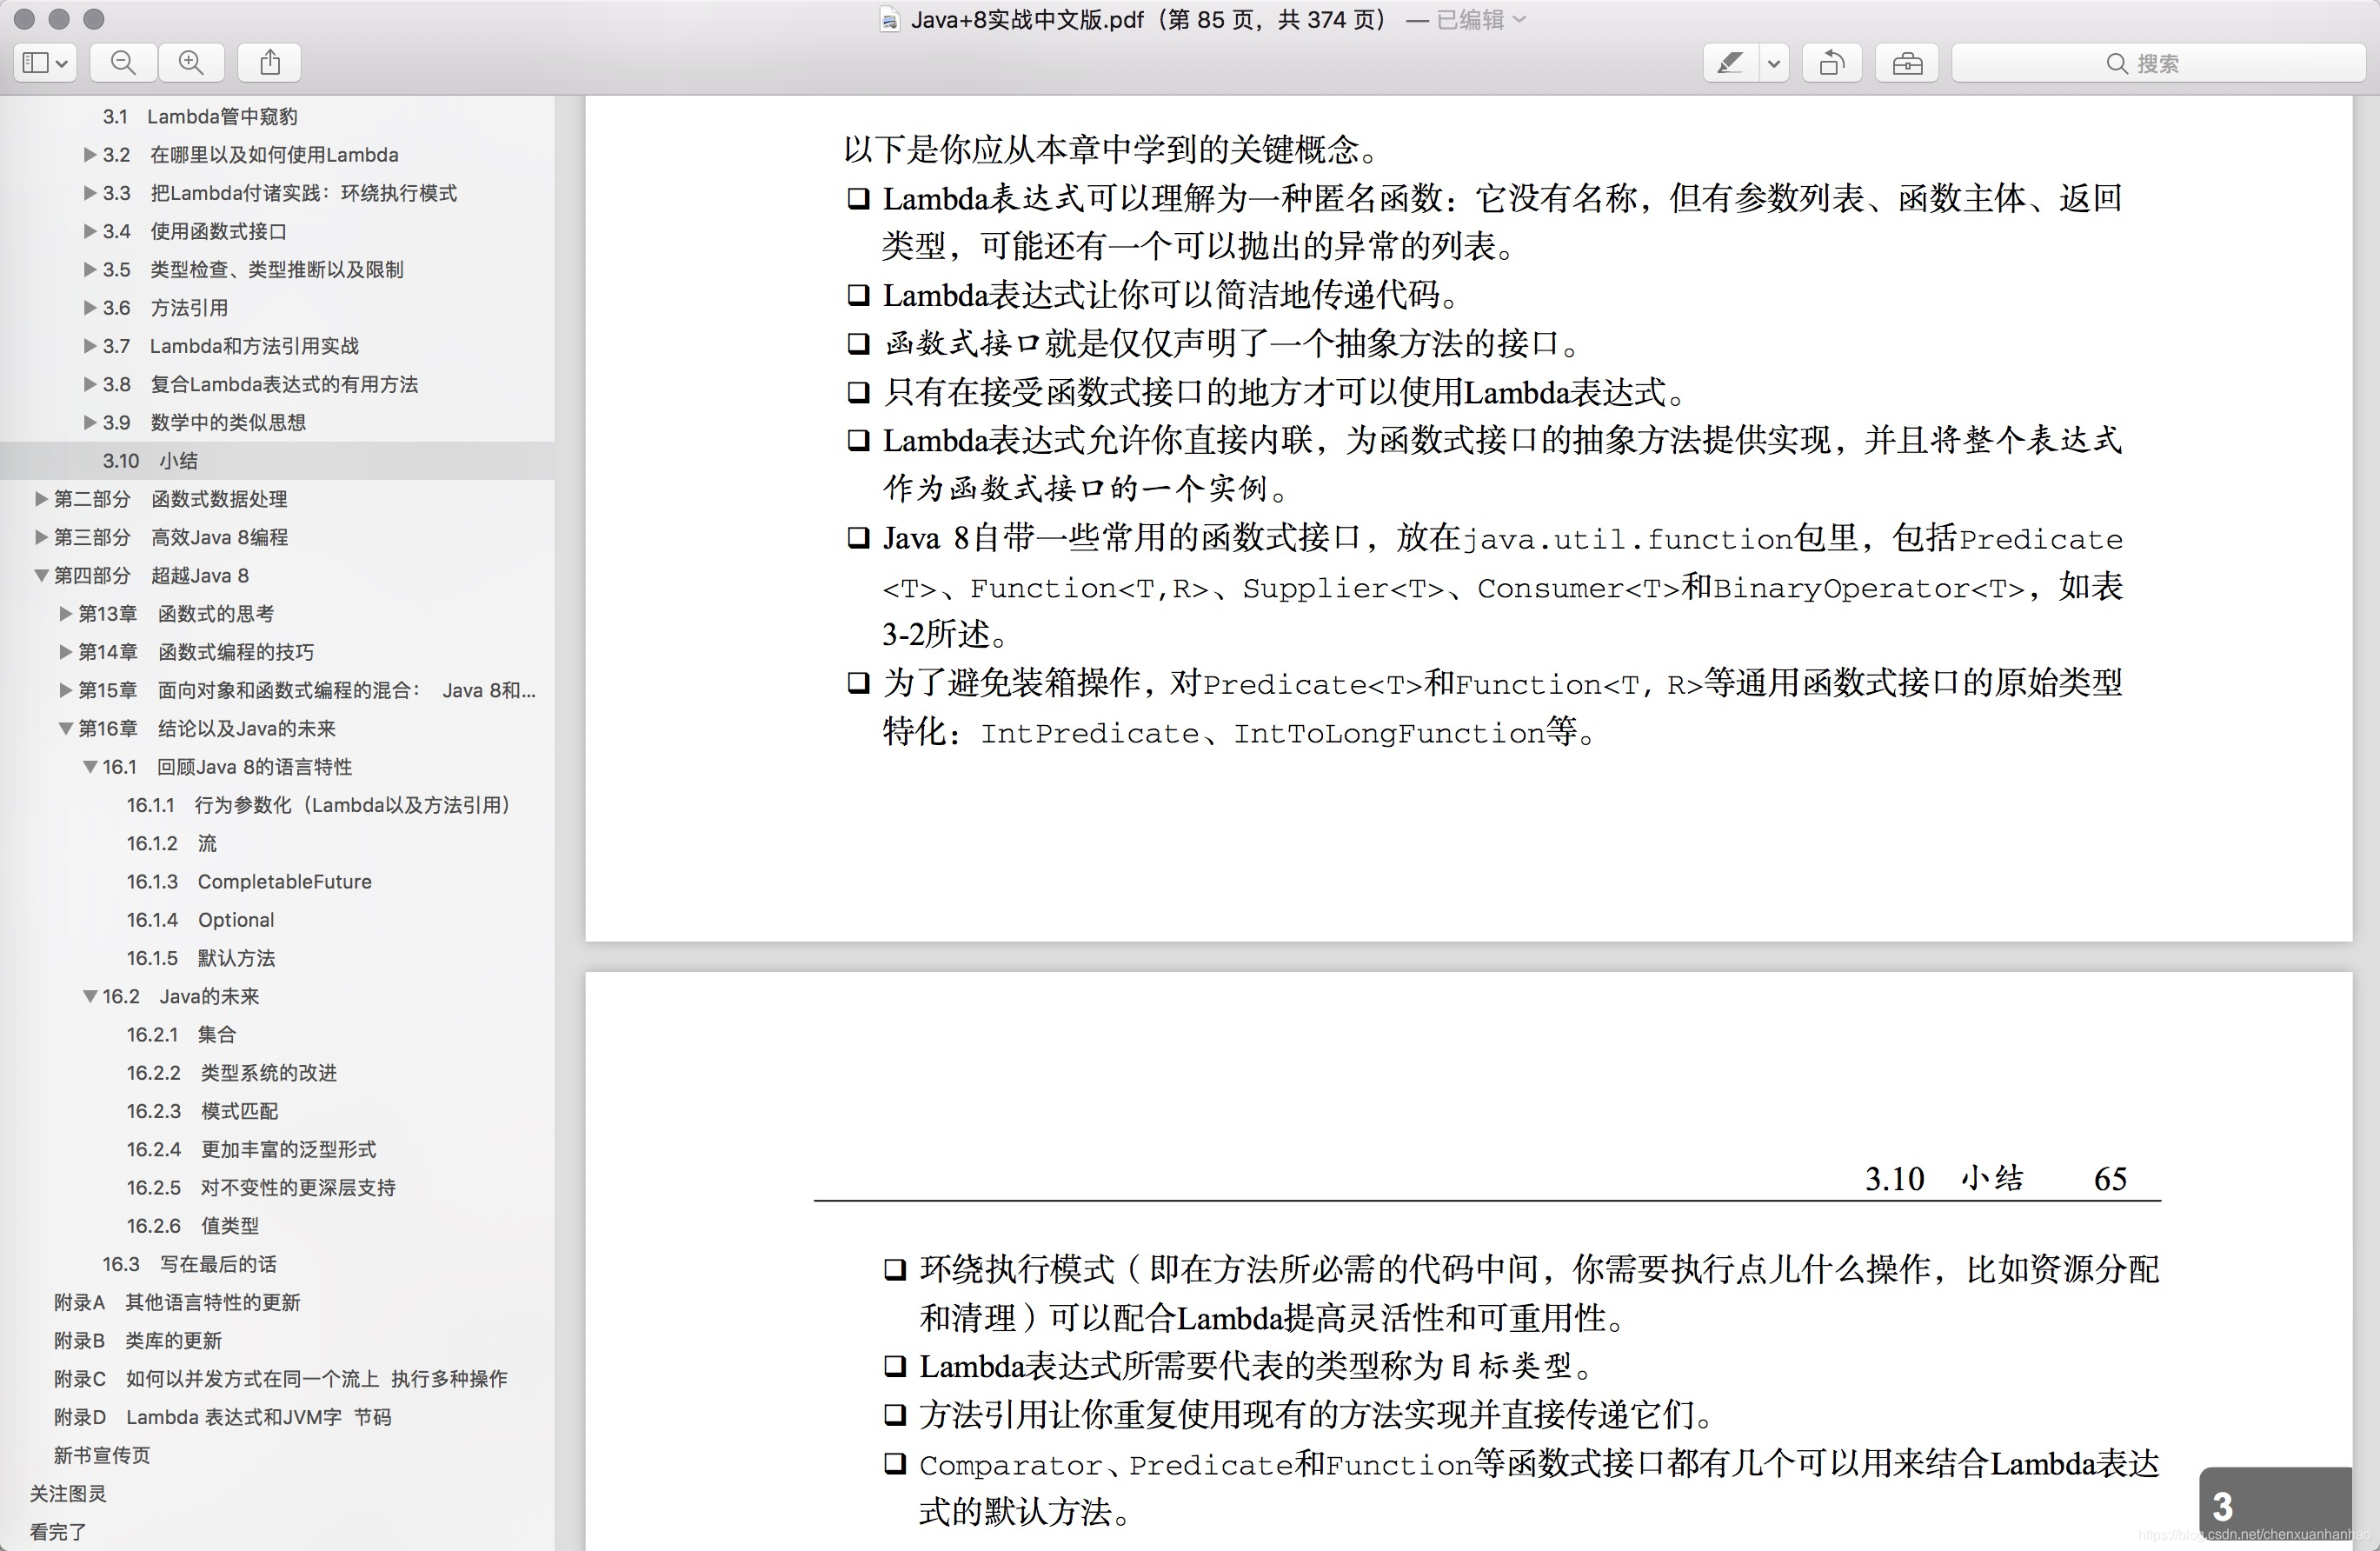Expand 第13章 函数式的思考

coord(66,613)
